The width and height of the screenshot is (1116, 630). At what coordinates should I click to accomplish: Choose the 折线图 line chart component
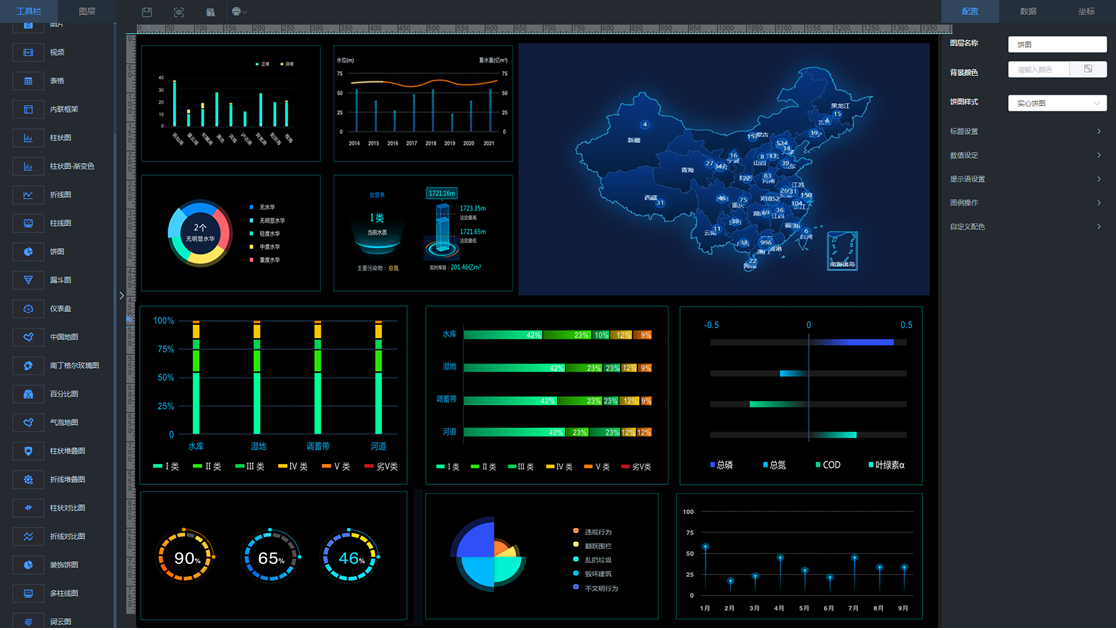point(60,195)
